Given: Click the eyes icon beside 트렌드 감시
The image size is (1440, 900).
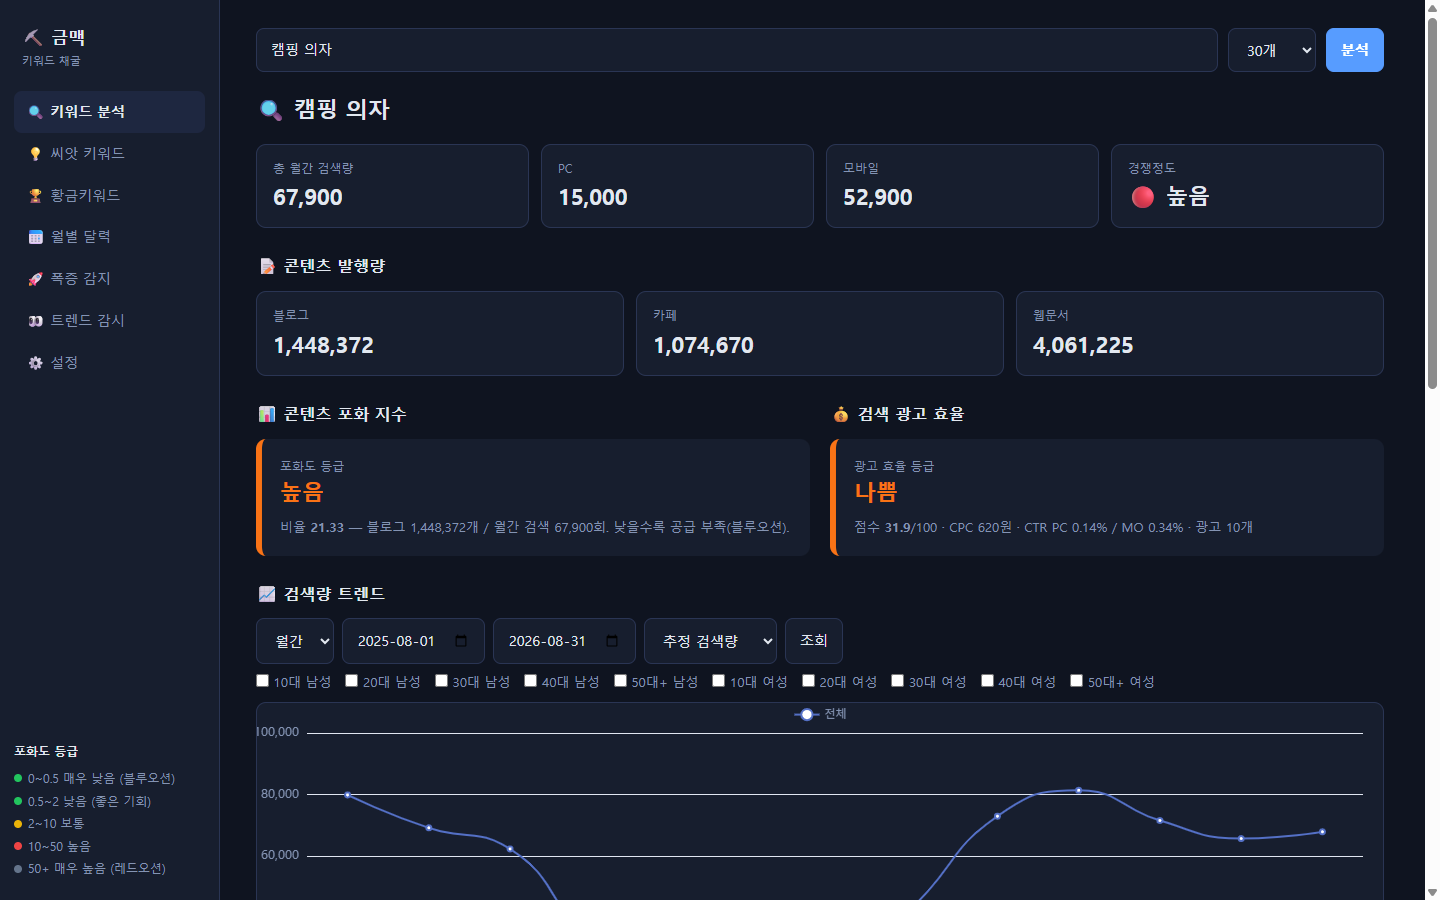Looking at the screenshot, I should click(35, 321).
